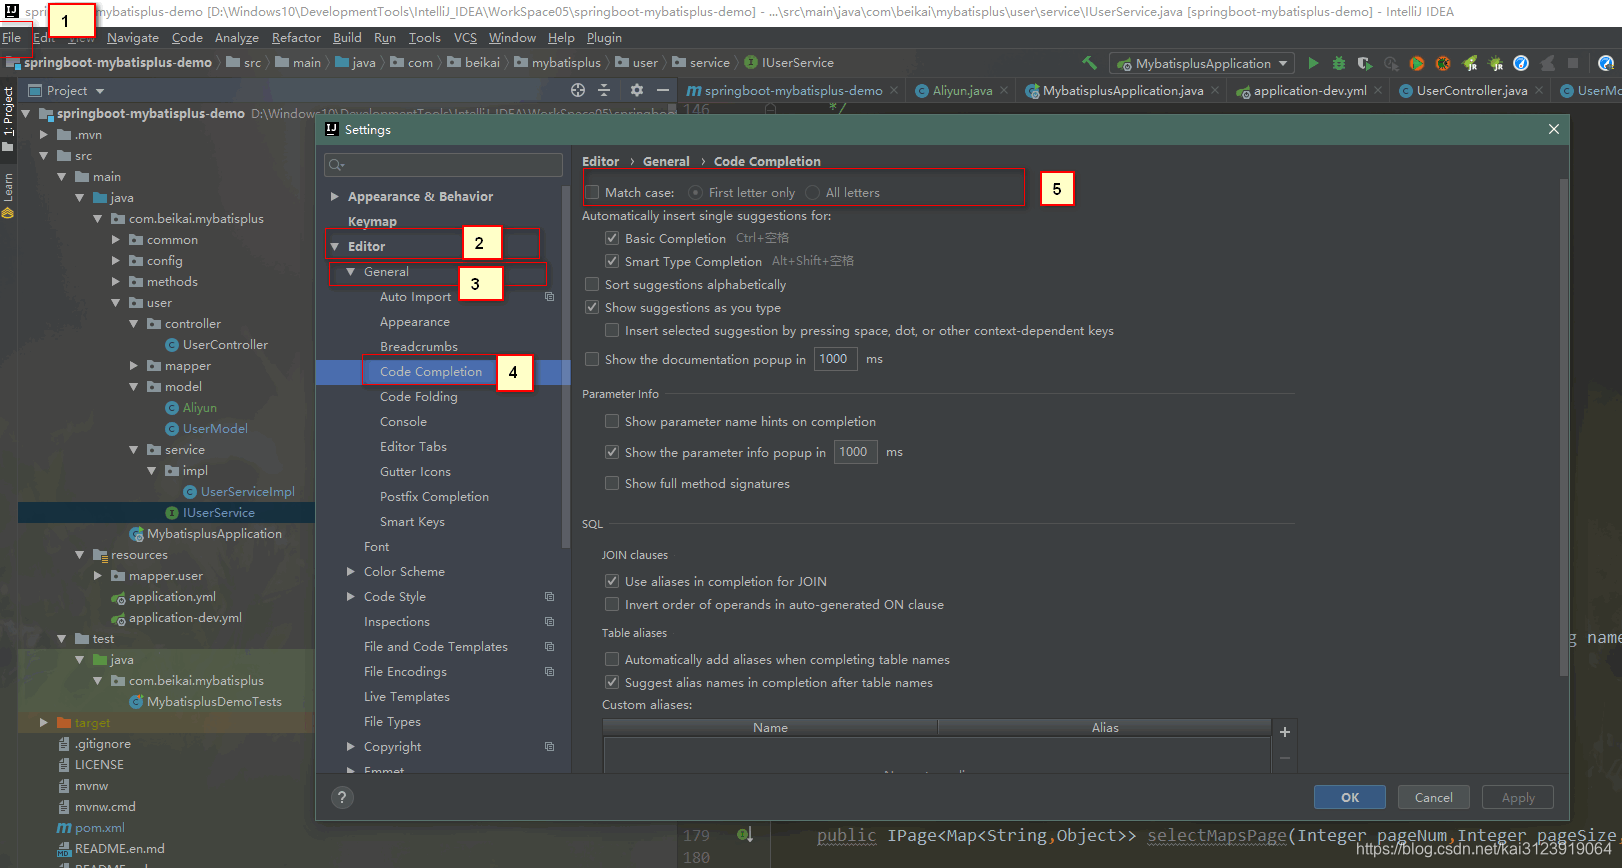The width and height of the screenshot is (1622, 868).
Task: Click the orange circular debug icon
Action: (x=1443, y=63)
